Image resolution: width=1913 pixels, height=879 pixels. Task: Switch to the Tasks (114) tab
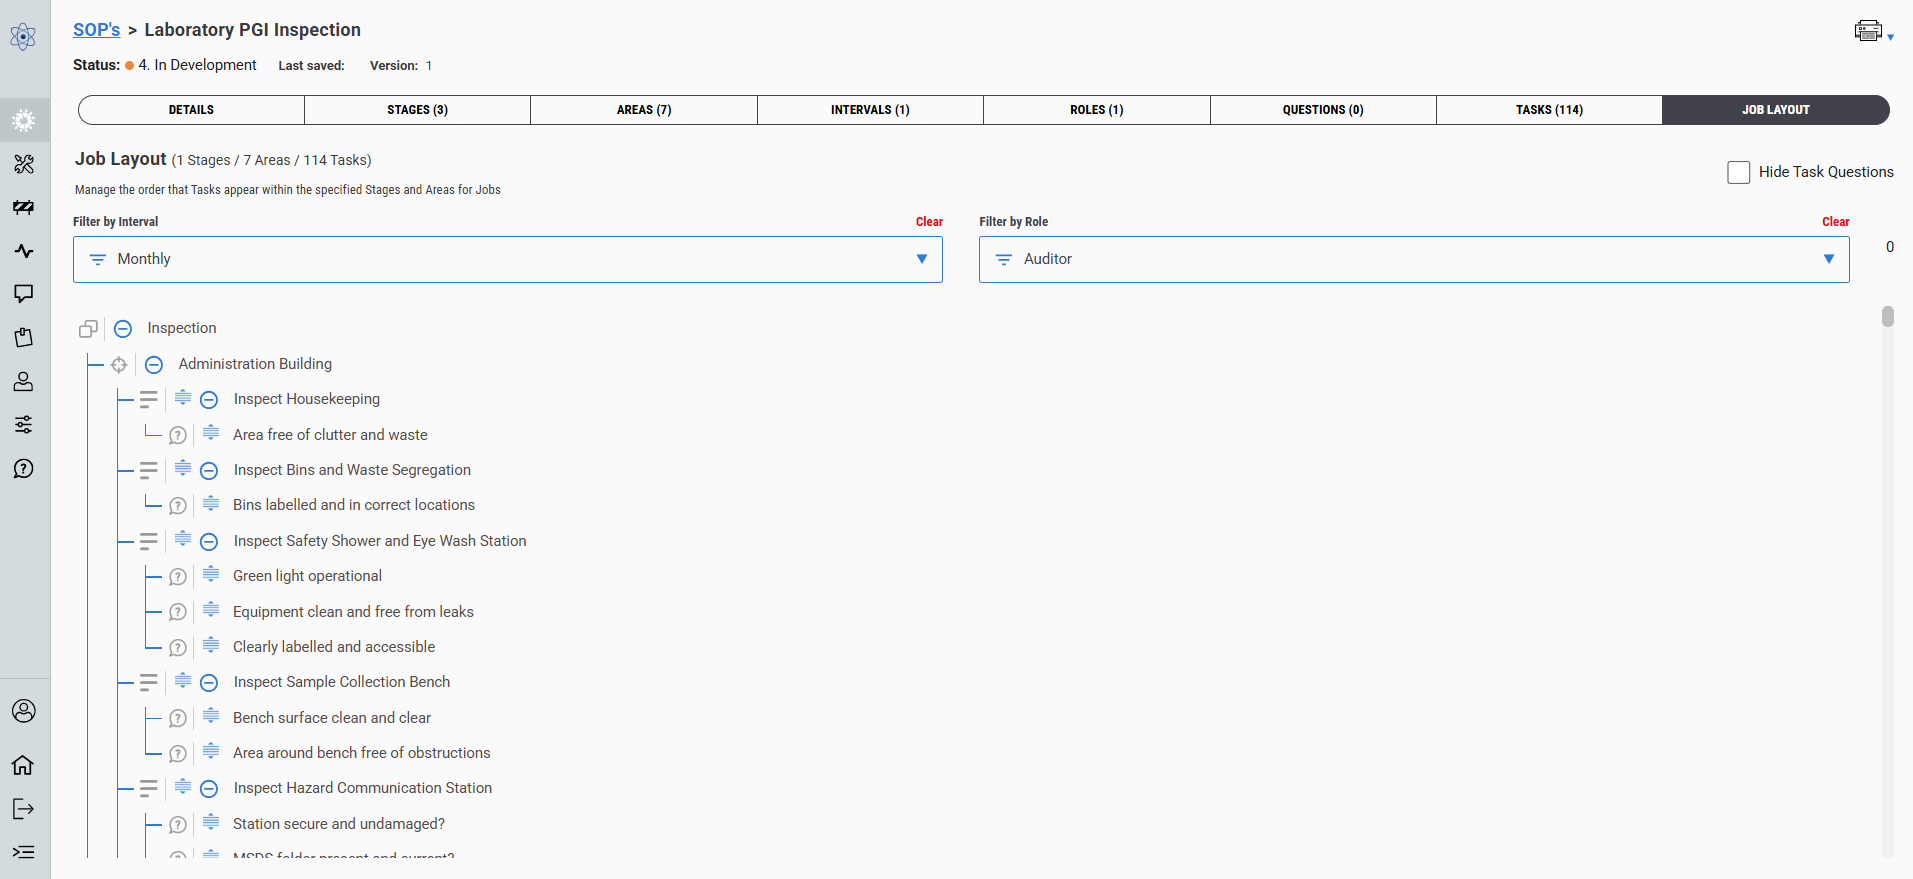(x=1548, y=110)
